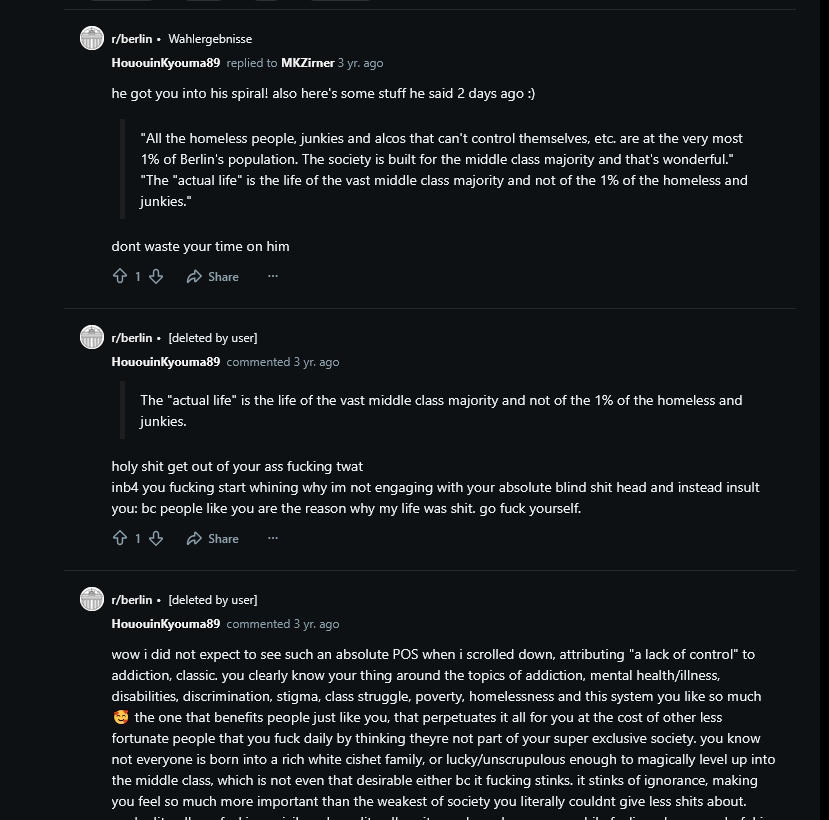
Task: Open the second '[deleted by user]' post title
Action: [213, 600]
